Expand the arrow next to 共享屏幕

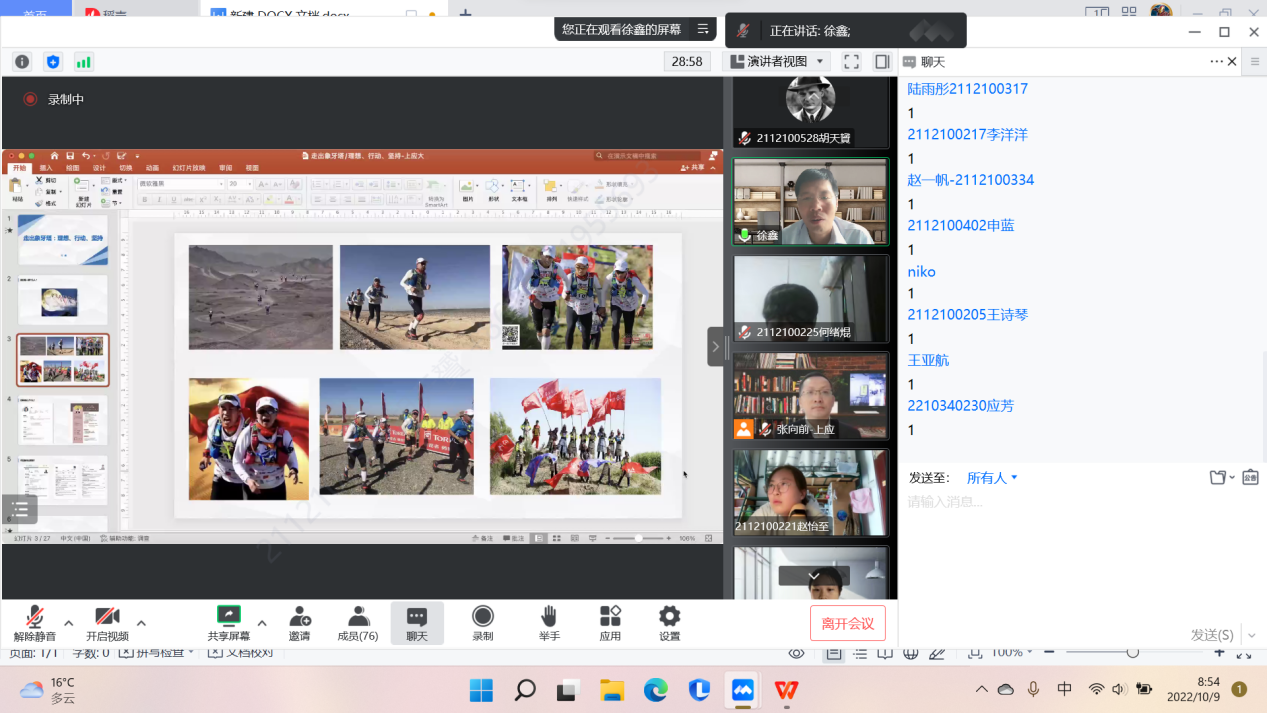tap(262, 623)
